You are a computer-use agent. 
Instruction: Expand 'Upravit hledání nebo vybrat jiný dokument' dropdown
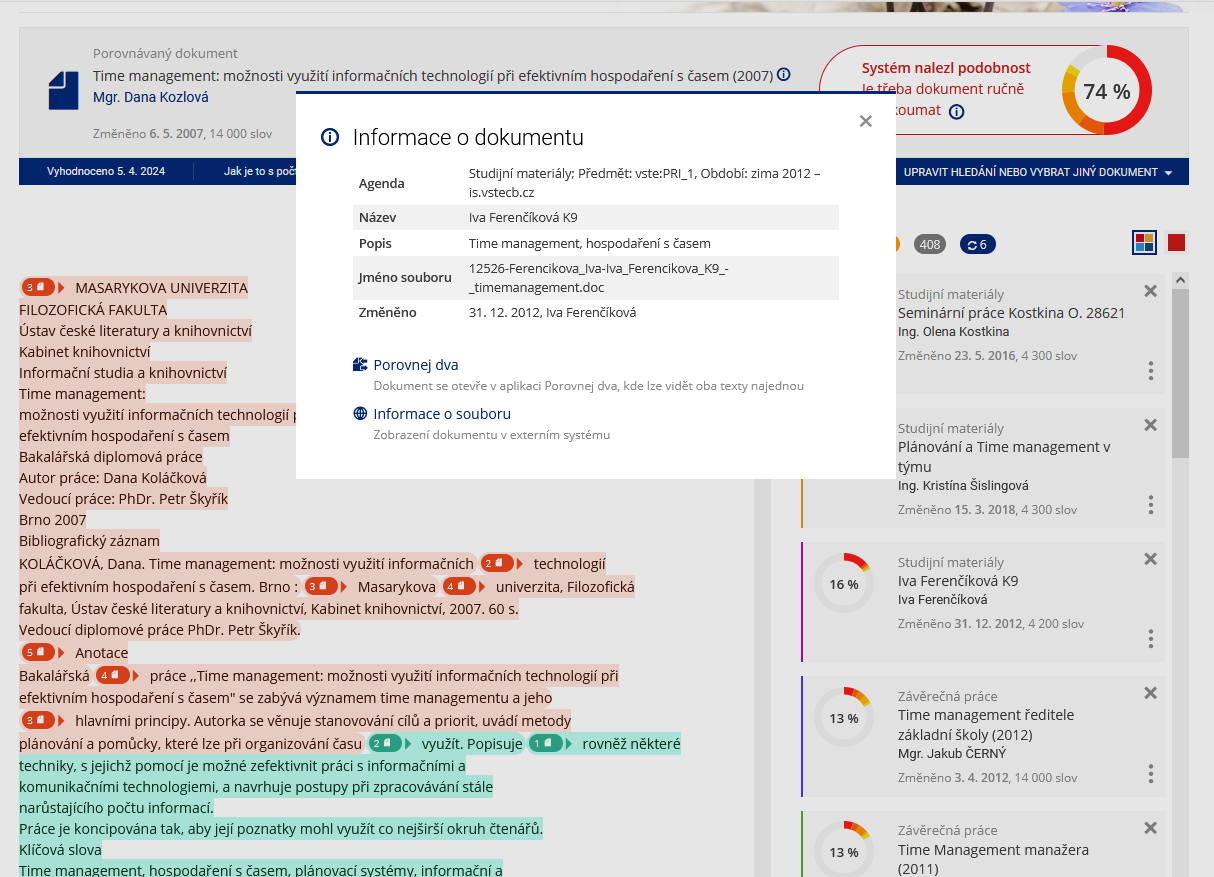tap(1038, 172)
